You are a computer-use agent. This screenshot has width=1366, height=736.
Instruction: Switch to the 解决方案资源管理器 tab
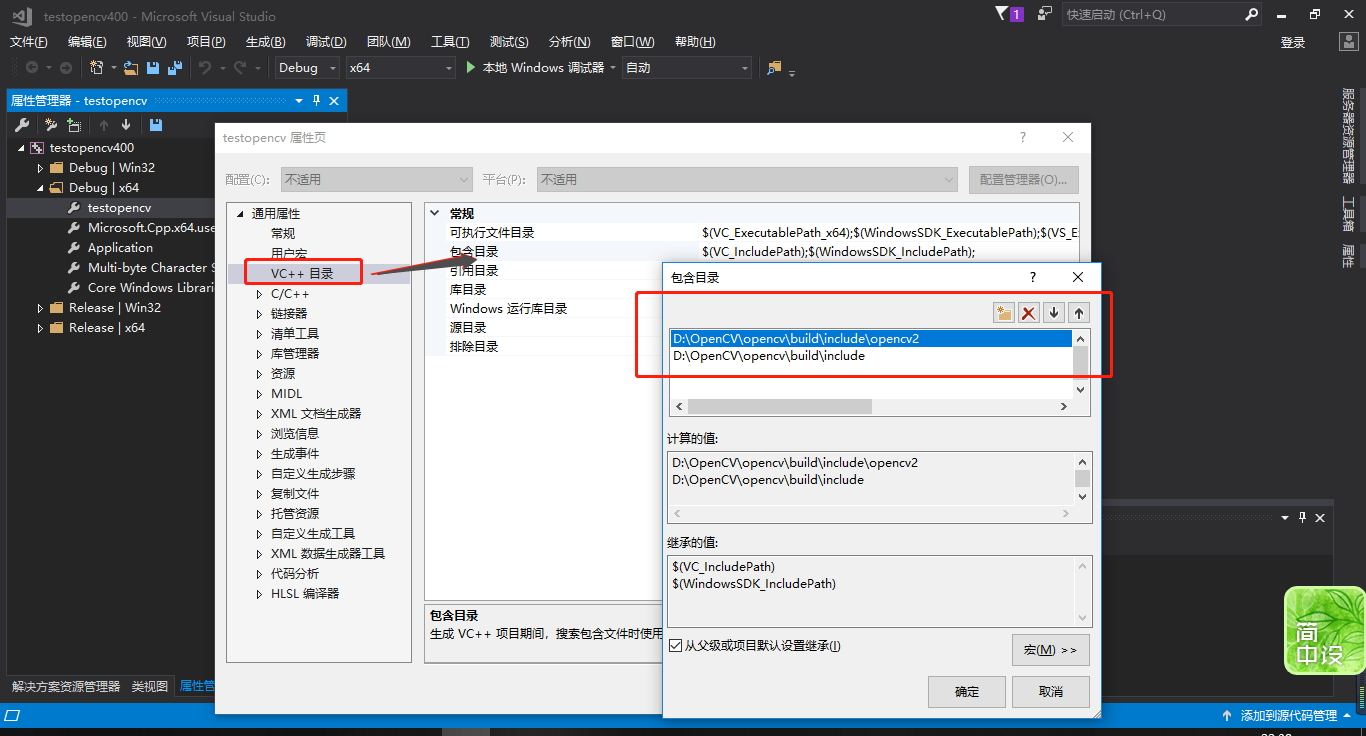tap(65, 686)
